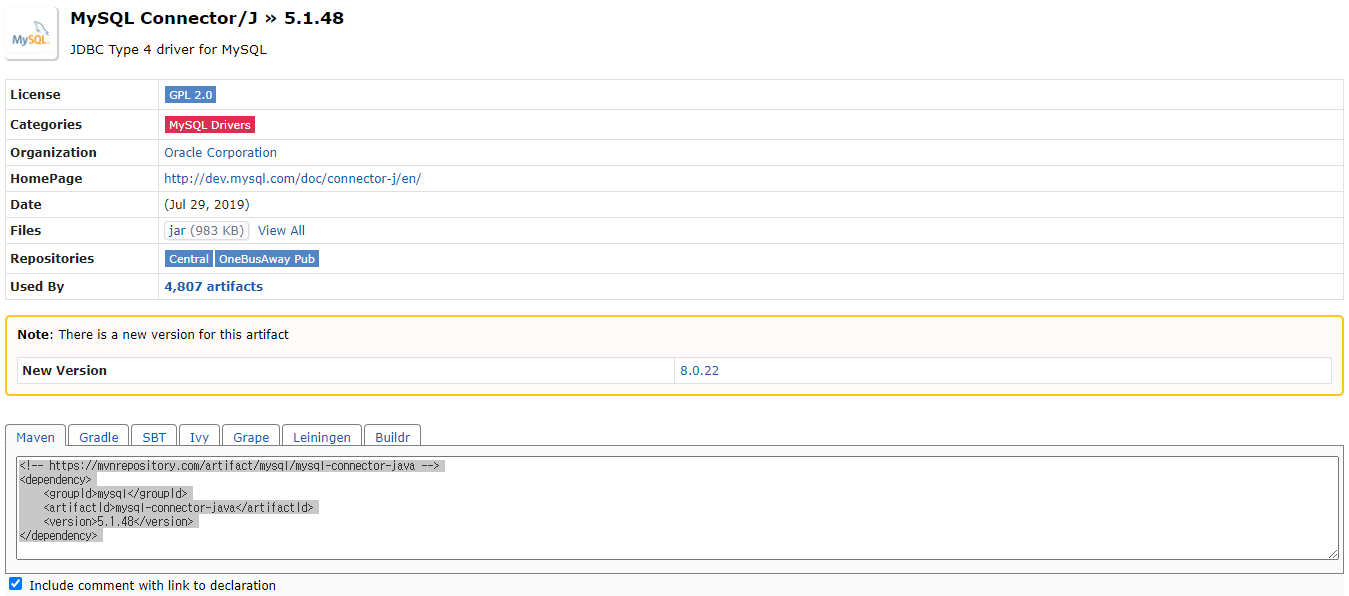This screenshot has height=596, width=1349.
Task: Switch to the SBT tab
Action: [x=154, y=437]
